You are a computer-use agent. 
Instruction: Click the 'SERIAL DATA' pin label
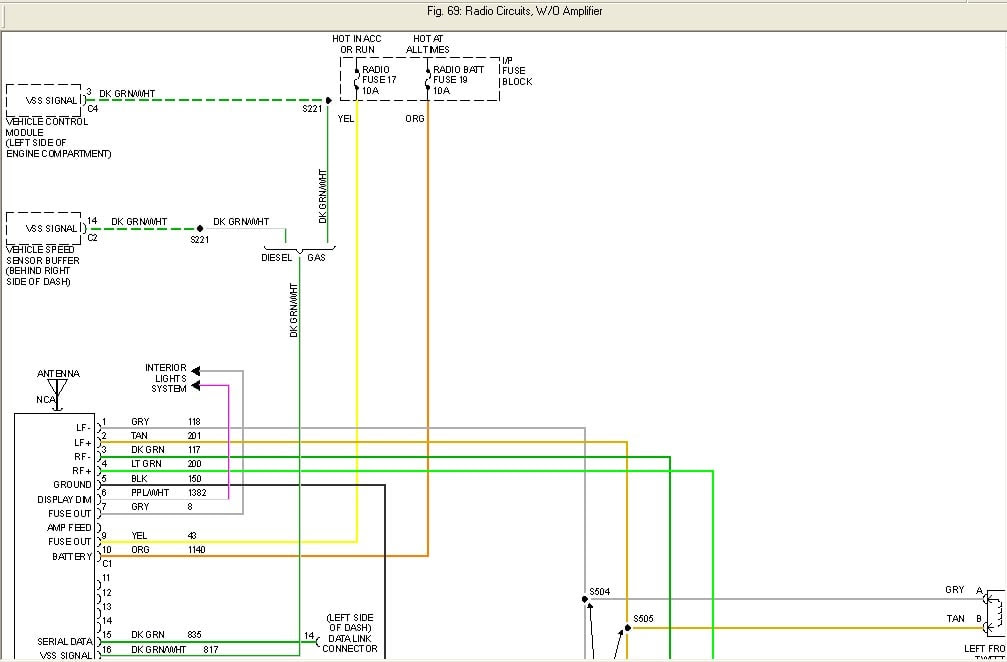(x=66, y=642)
